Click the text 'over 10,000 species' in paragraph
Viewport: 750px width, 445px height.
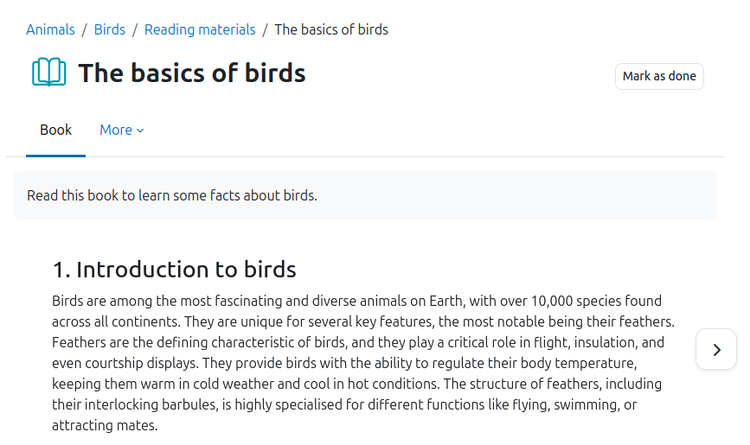[x=579, y=300]
